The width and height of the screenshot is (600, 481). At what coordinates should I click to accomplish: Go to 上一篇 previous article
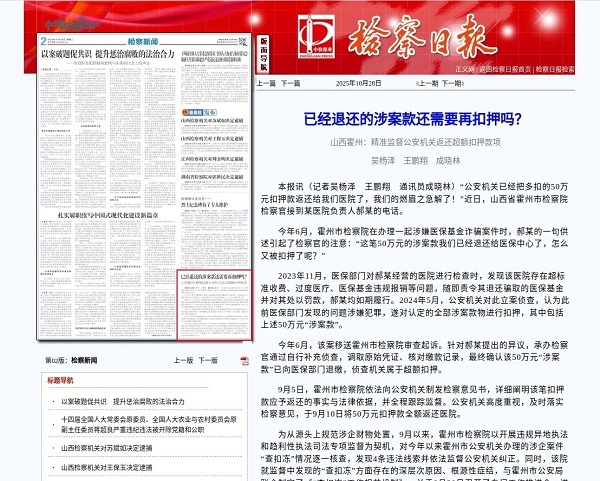(267, 83)
